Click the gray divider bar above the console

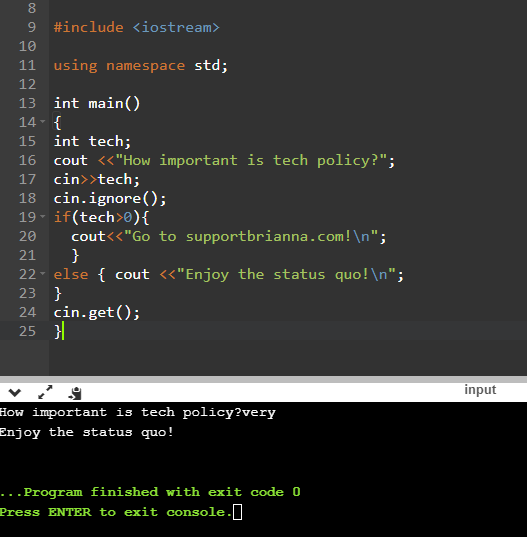point(263,379)
